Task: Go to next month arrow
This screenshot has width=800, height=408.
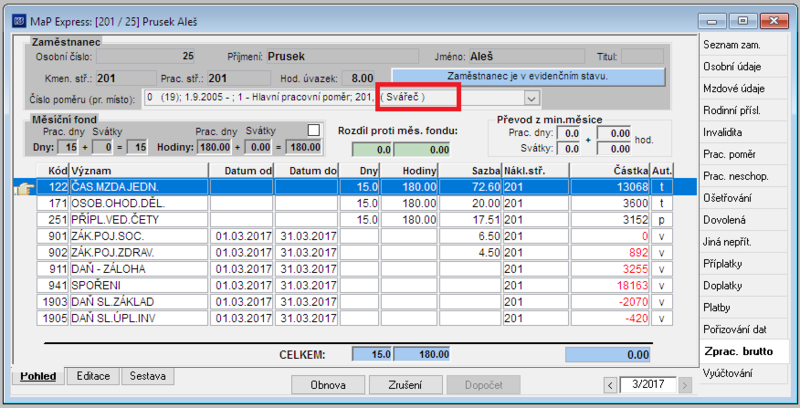Action: pos(685,385)
